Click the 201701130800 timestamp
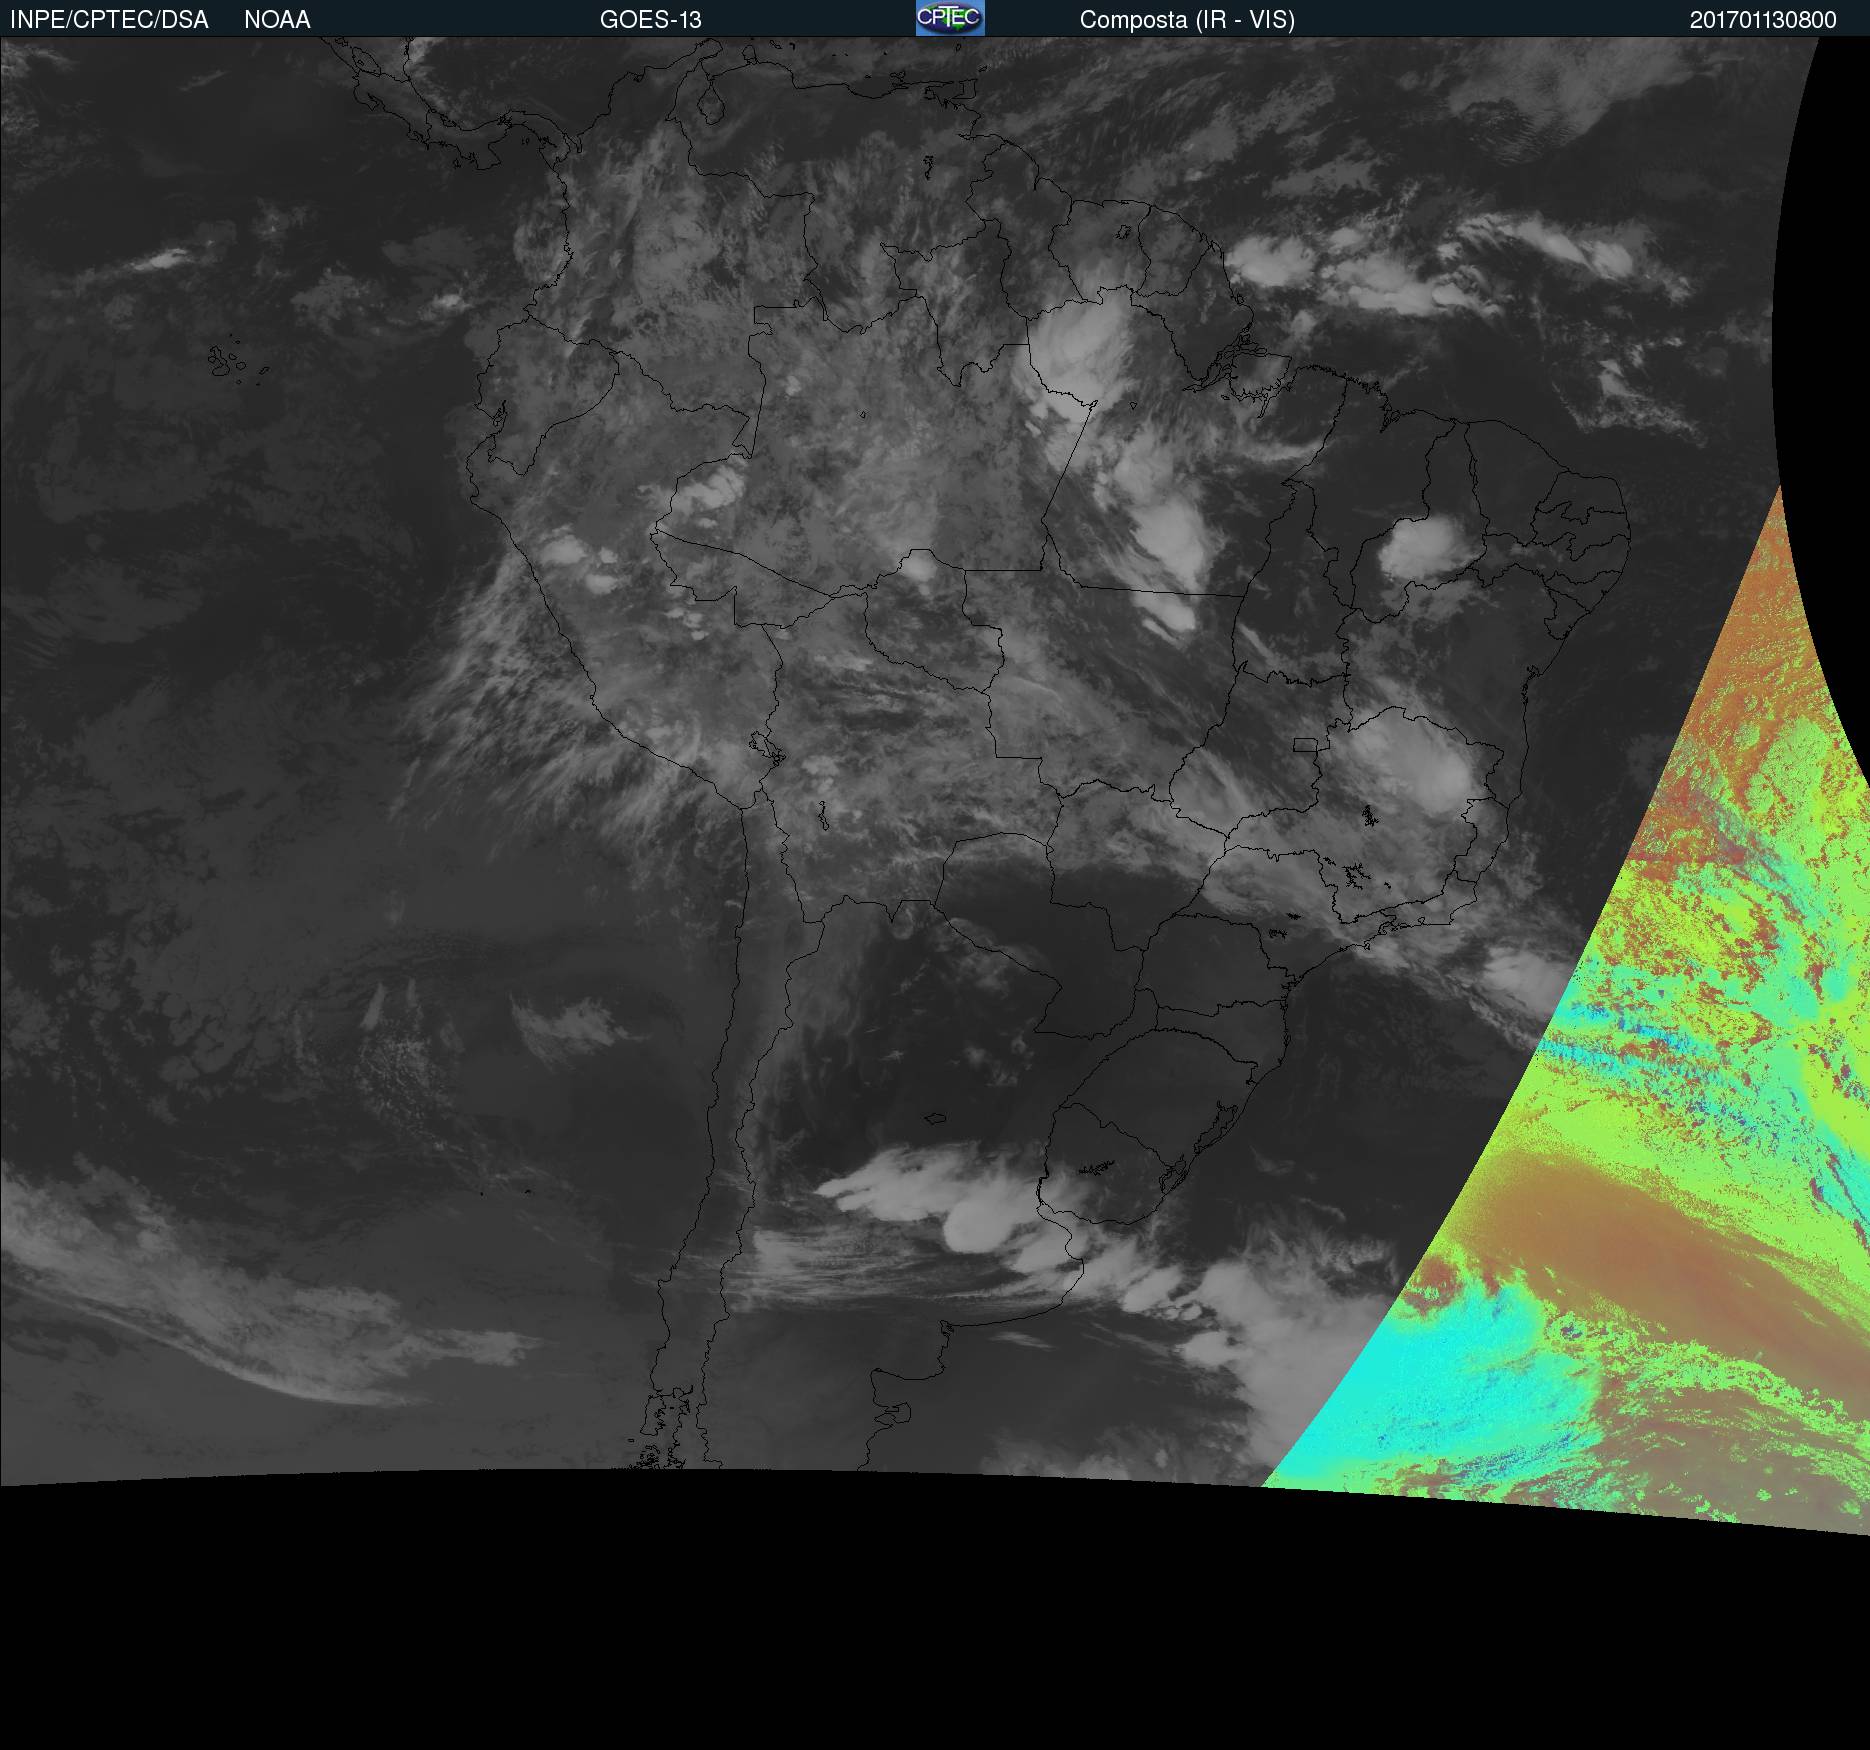The image size is (1870, 1750). (x=1763, y=20)
